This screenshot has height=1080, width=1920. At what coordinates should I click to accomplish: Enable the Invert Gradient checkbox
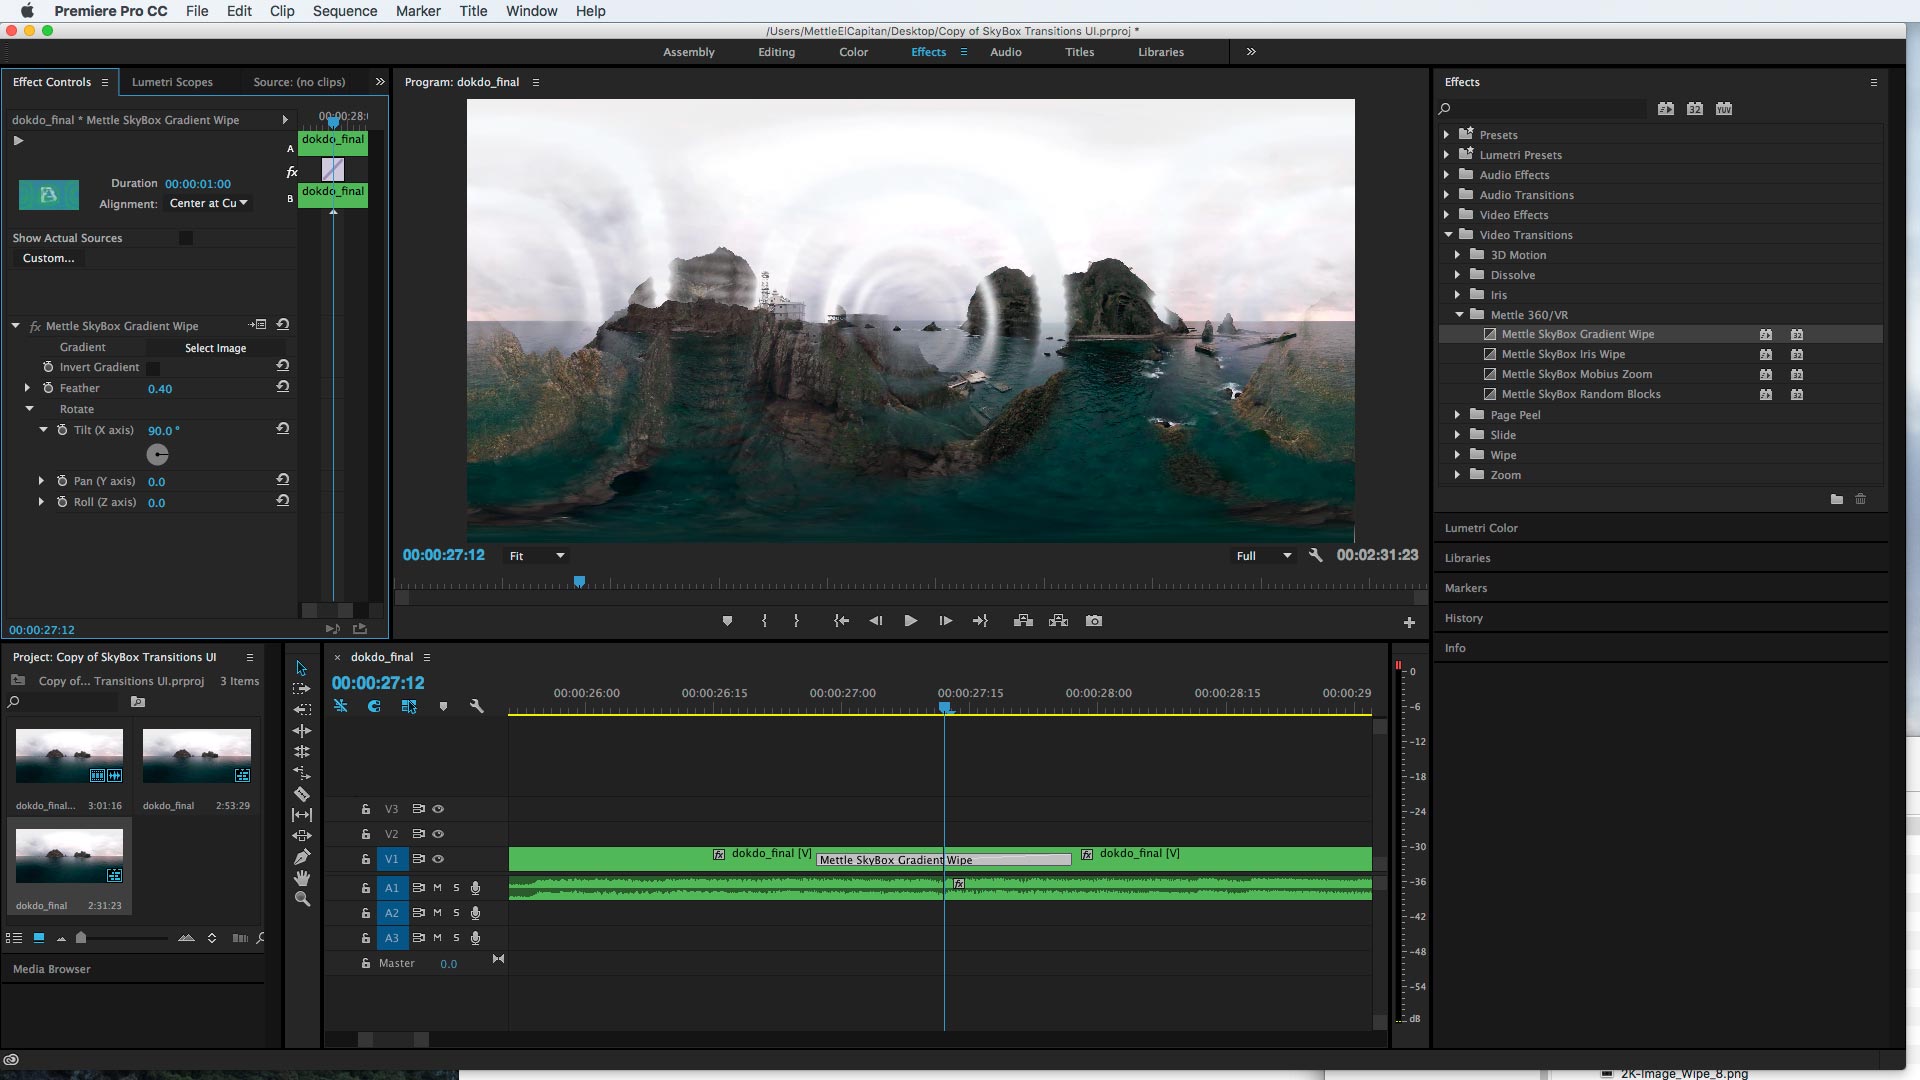(153, 368)
